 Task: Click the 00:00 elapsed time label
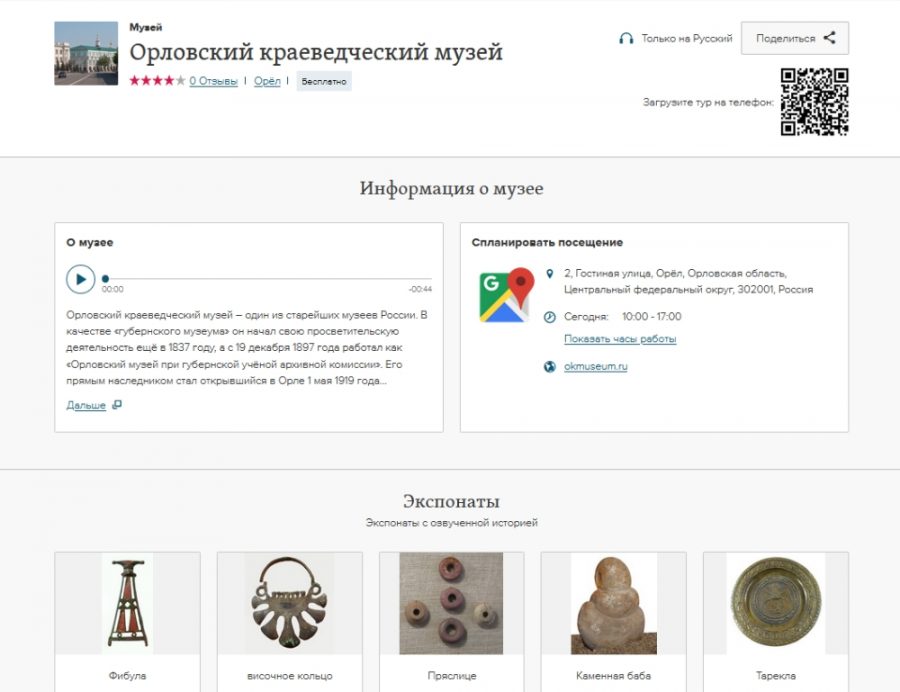tap(112, 289)
